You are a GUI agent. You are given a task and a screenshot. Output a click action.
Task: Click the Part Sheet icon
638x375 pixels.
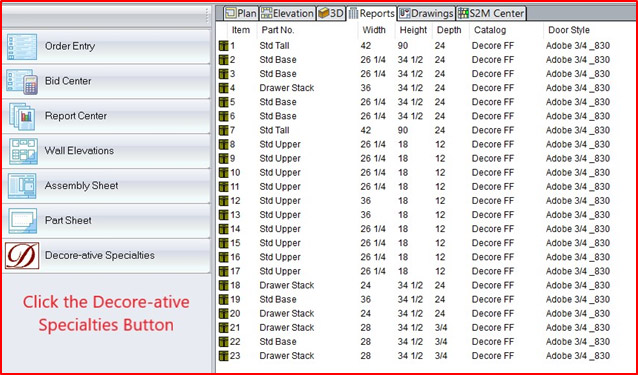click(22, 221)
